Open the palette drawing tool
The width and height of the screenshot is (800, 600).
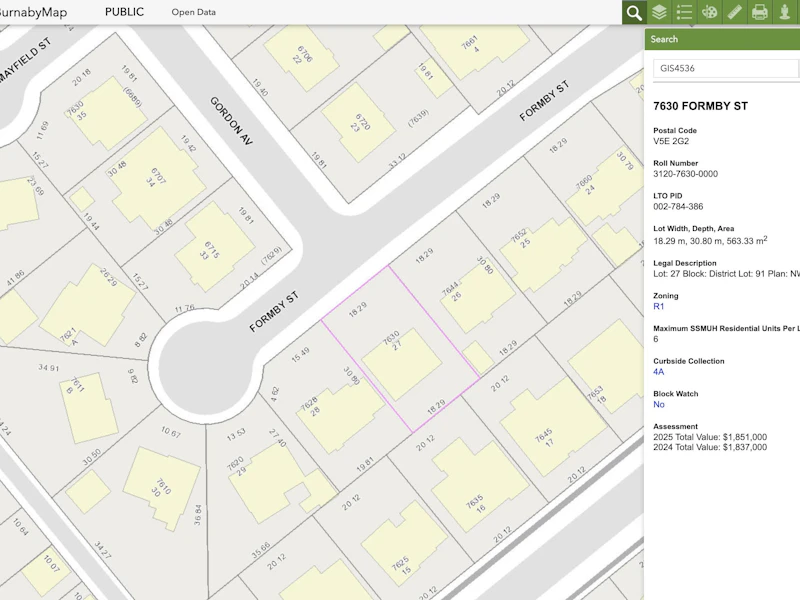709,12
